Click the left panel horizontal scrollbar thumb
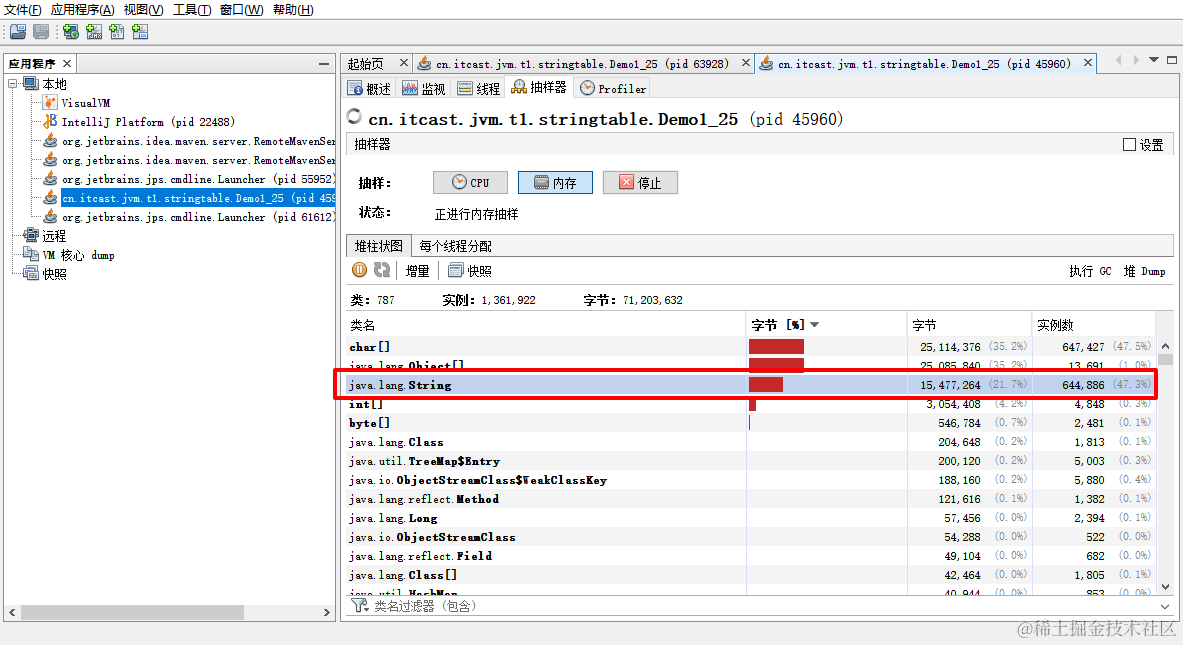Viewport: 1183px width, 645px height. tap(132, 613)
